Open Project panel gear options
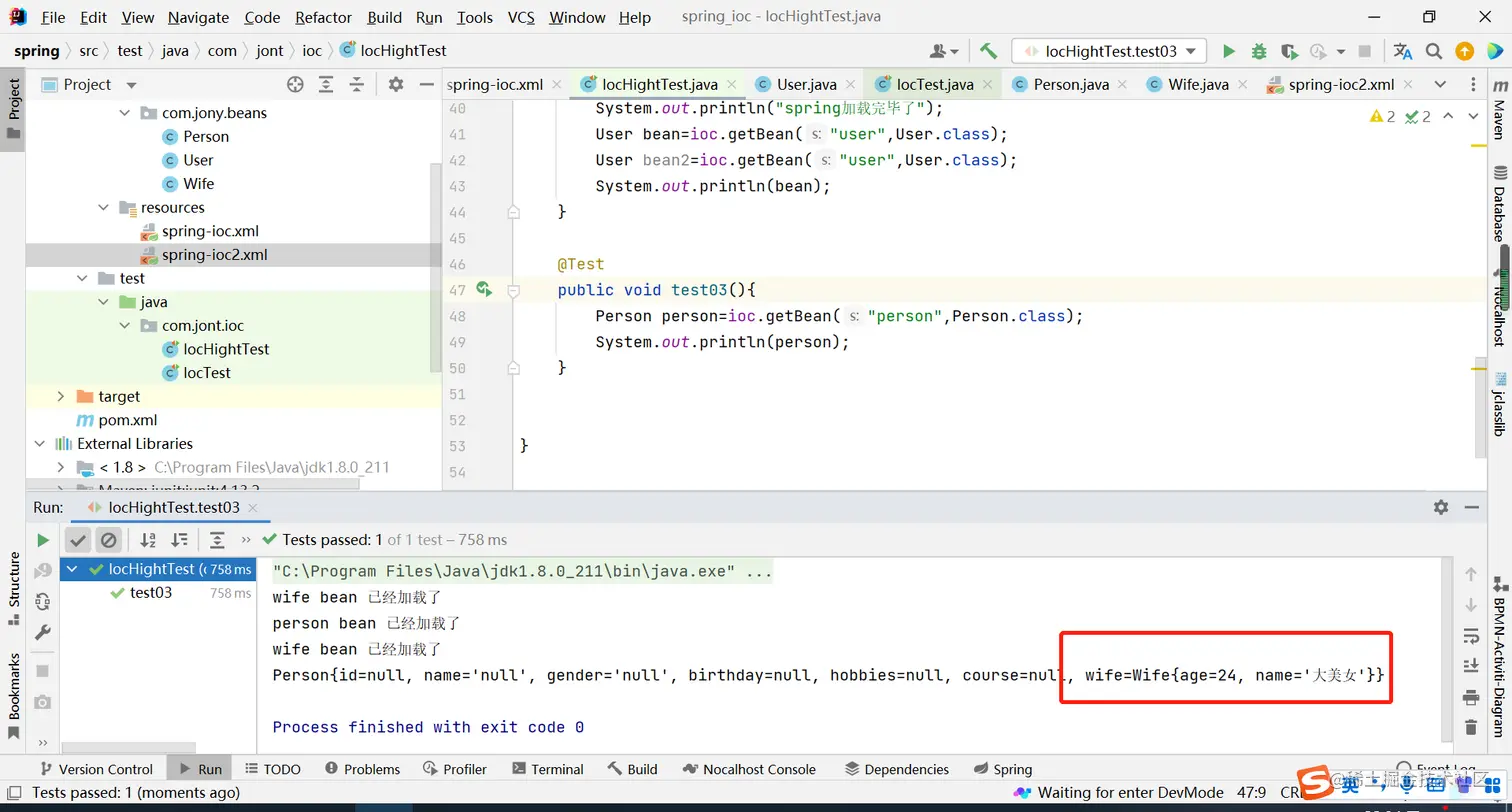This screenshot has height=812, width=1512. tap(396, 85)
